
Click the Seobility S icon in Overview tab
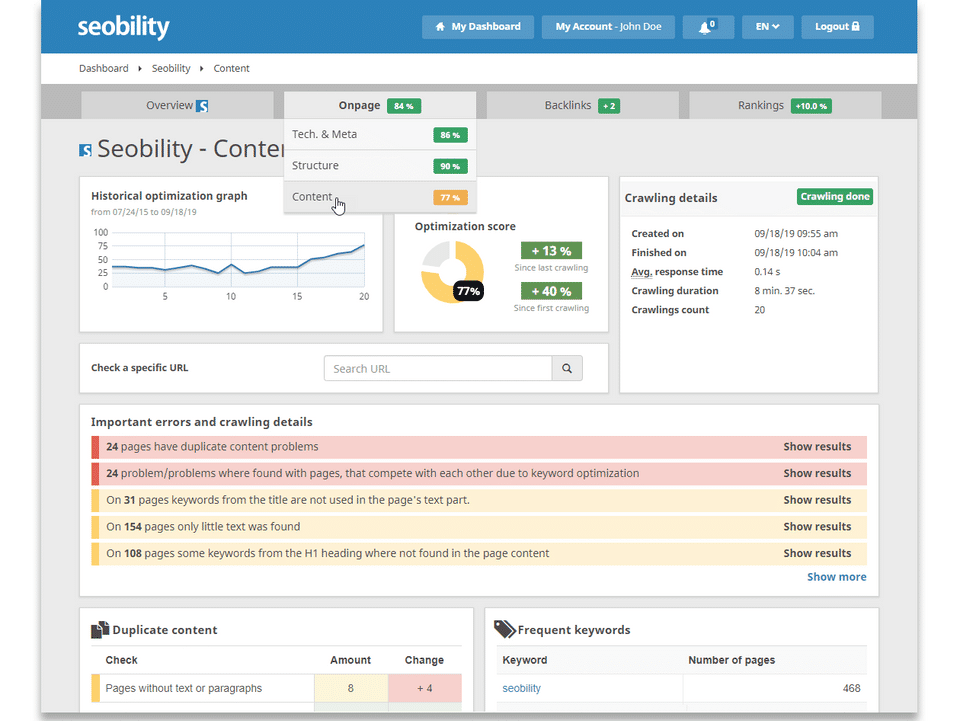coord(202,106)
